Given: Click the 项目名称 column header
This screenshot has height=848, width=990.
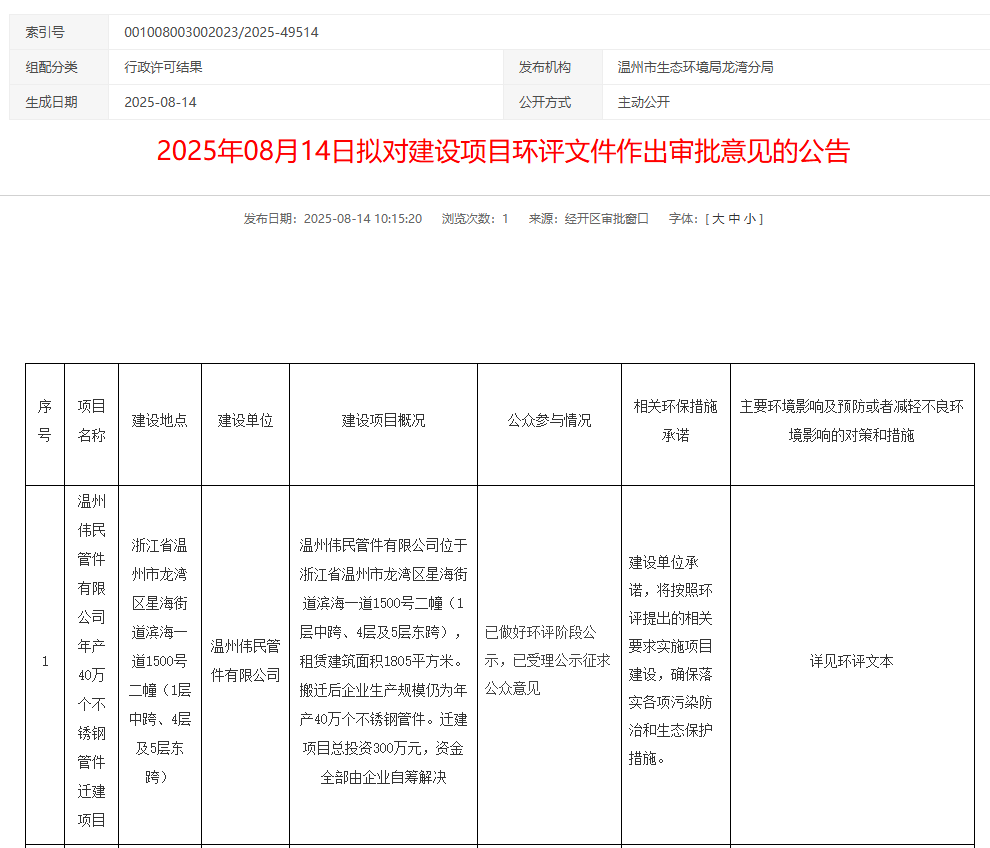Looking at the screenshot, I should point(91,421).
